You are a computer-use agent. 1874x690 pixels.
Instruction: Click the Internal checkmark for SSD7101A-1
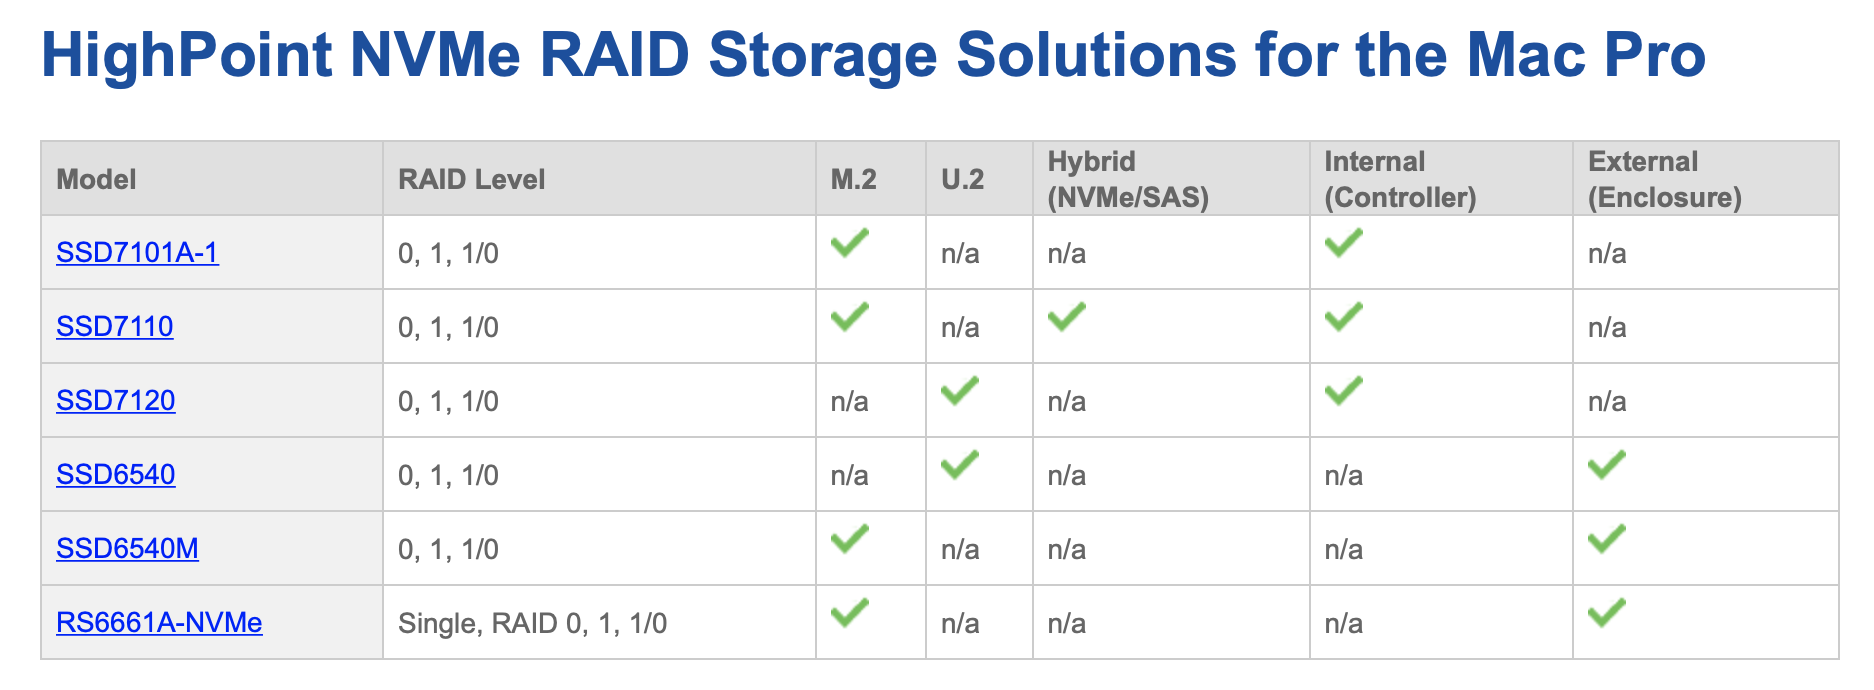1344,242
